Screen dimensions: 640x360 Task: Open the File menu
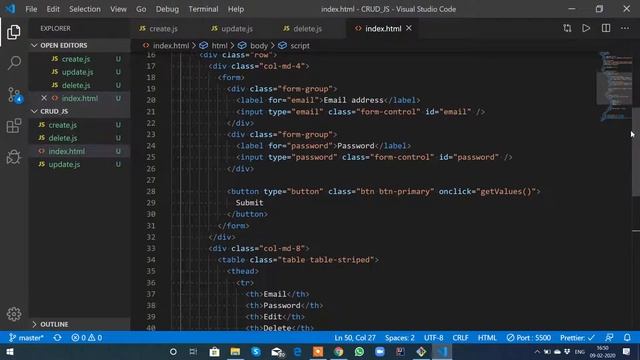pos(31,9)
